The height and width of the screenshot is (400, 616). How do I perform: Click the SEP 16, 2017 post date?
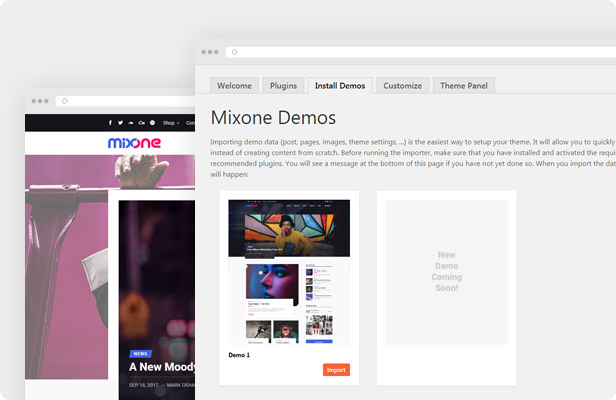(143, 385)
